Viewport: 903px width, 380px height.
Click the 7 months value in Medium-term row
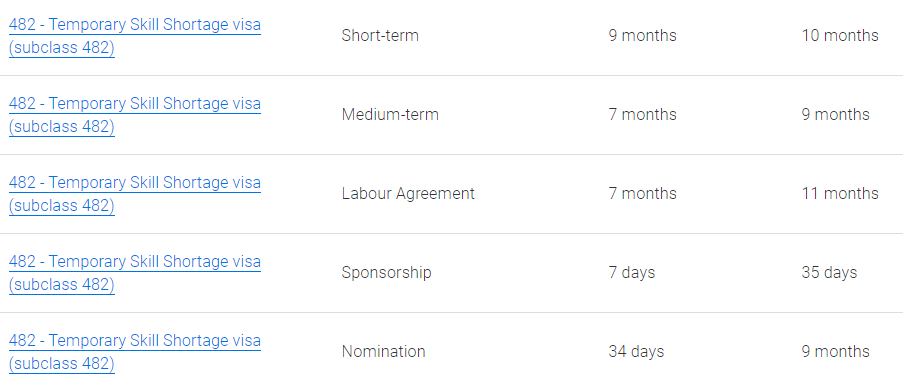[x=642, y=115]
